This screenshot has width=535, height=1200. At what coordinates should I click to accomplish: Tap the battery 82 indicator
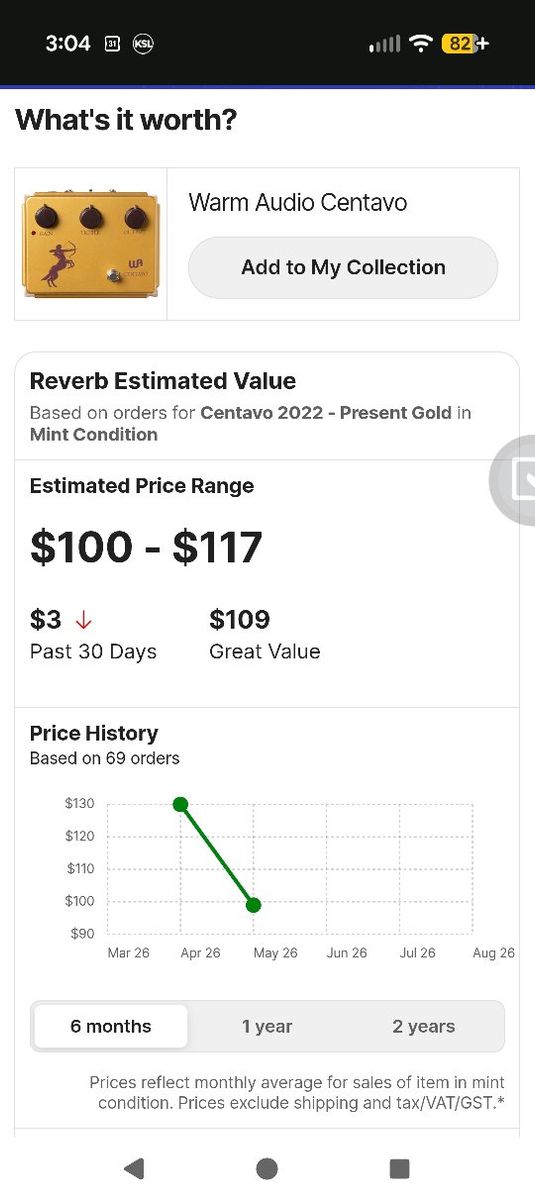click(465, 44)
